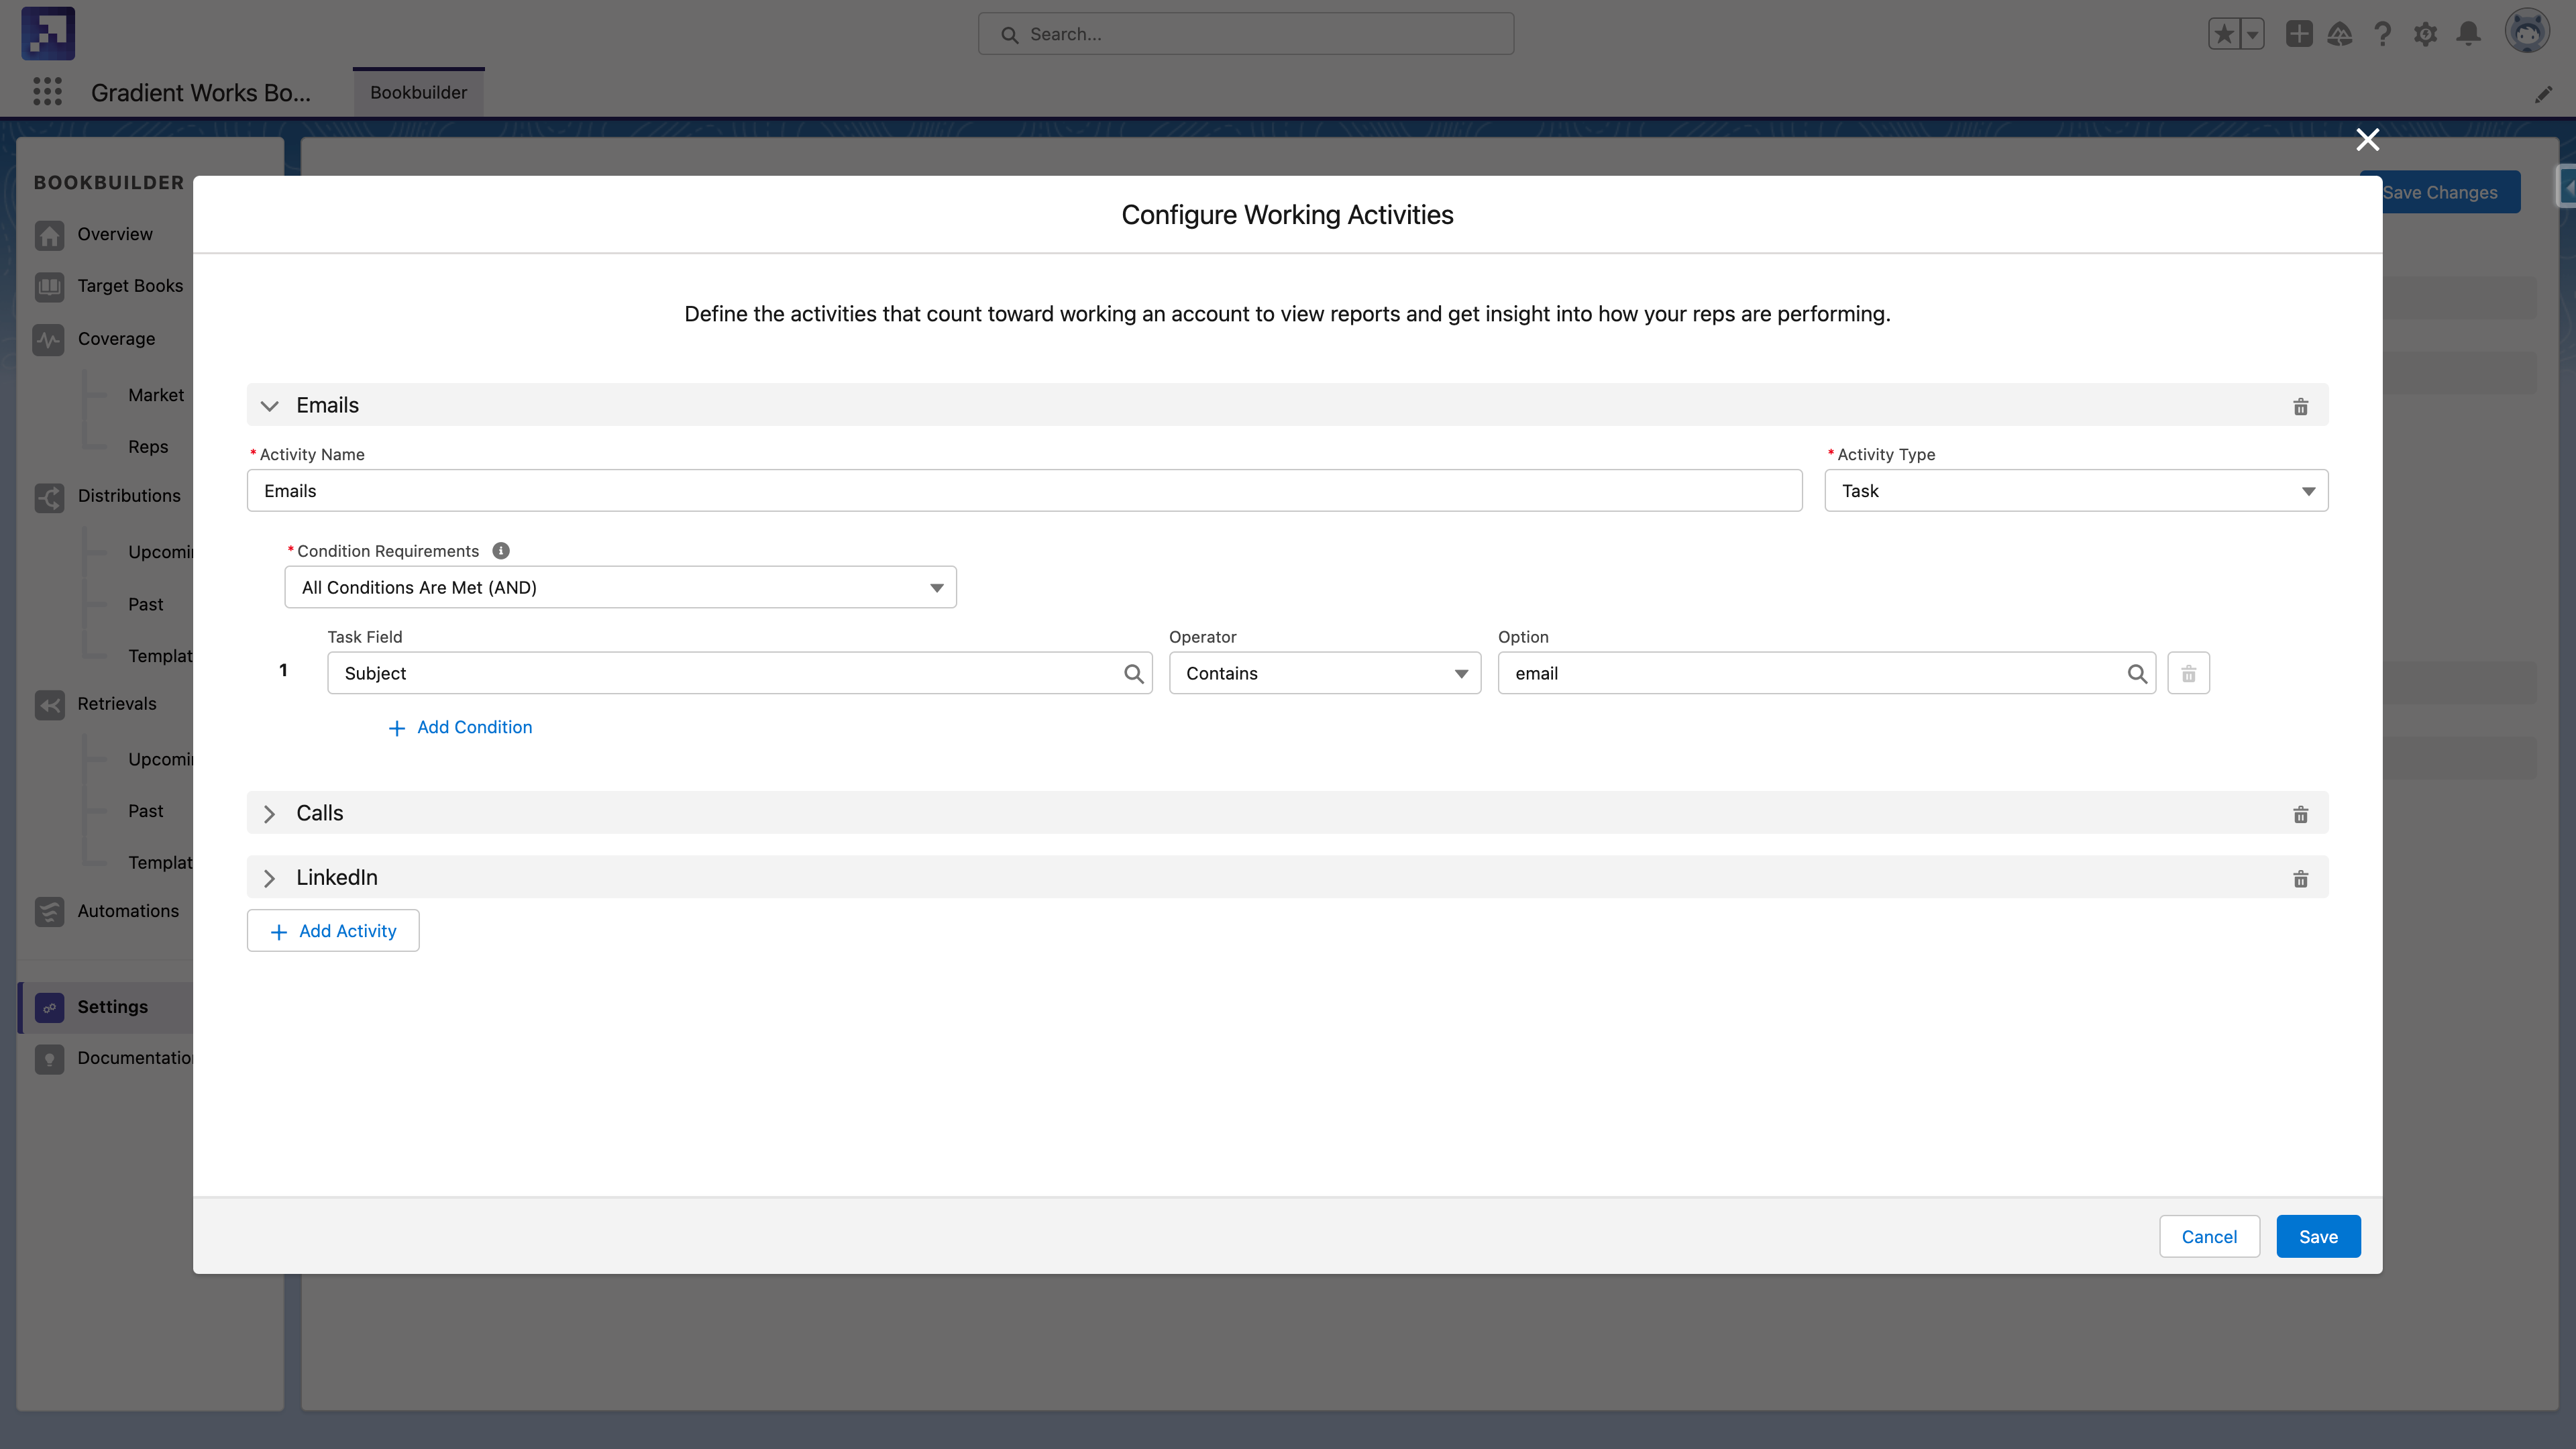Open the notifications bell icon

coord(2468,34)
